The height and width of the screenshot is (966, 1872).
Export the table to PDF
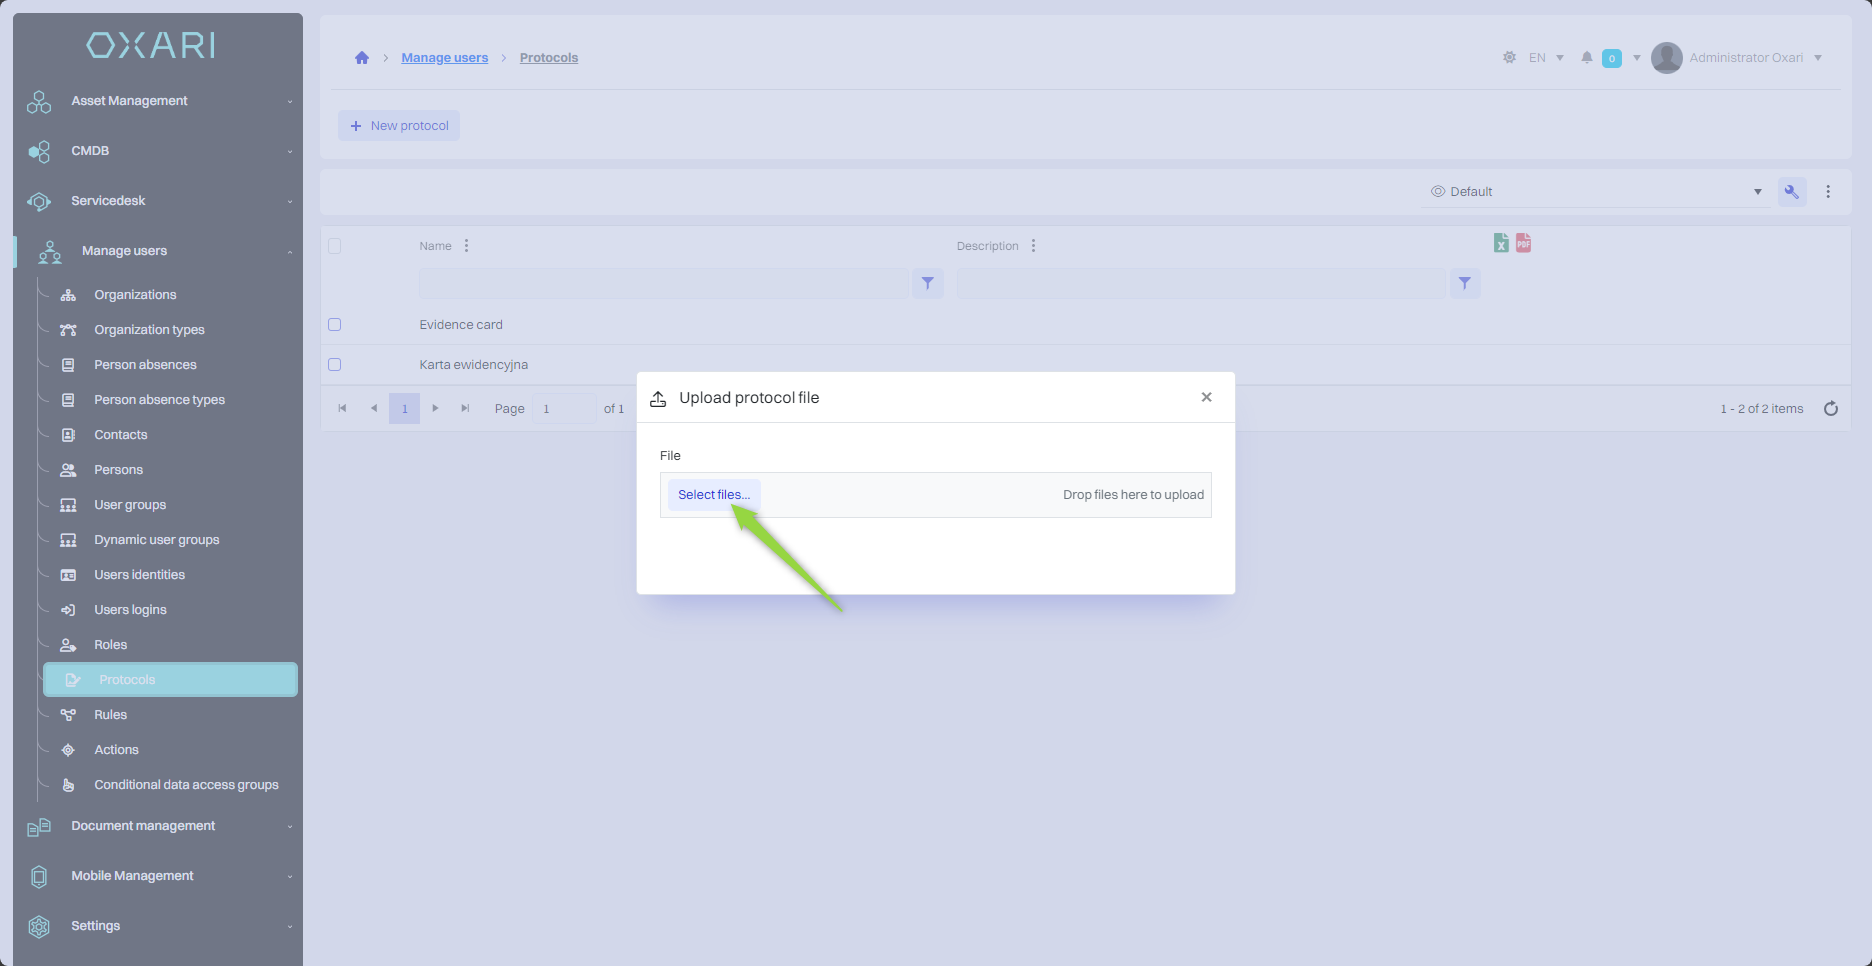click(1523, 243)
